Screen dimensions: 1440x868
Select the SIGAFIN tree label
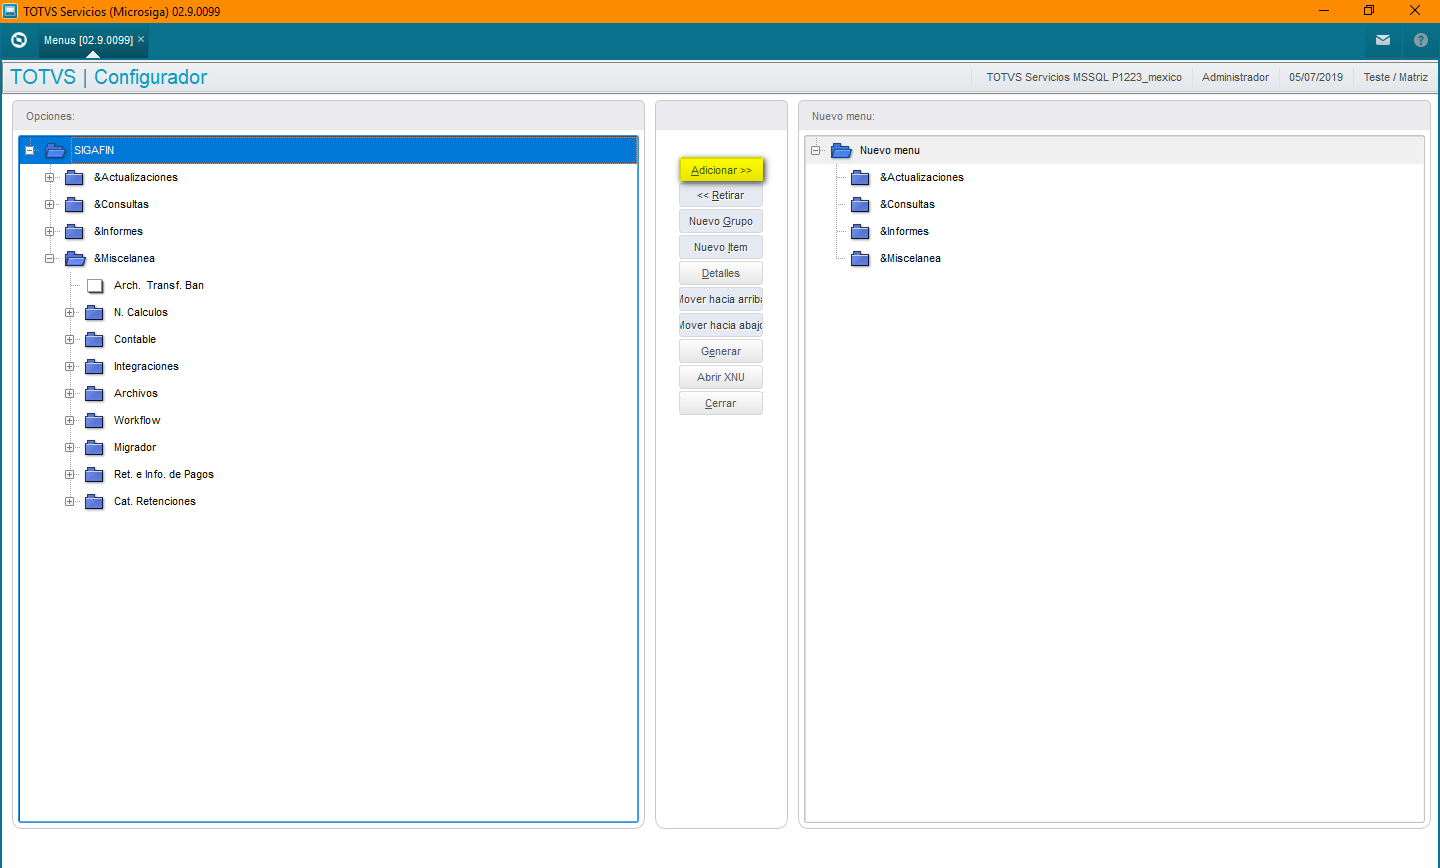tap(94, 150)
